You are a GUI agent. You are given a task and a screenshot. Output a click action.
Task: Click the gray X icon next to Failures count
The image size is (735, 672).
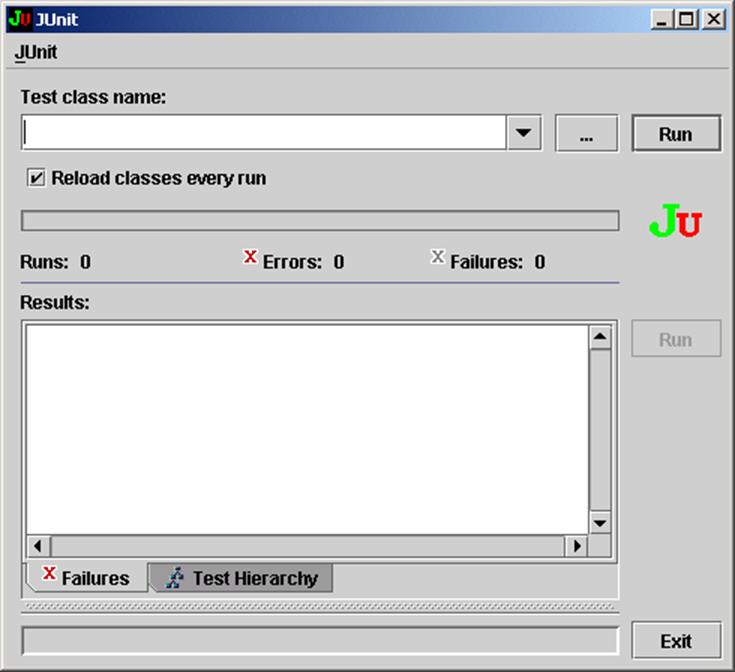pos(437,258)
